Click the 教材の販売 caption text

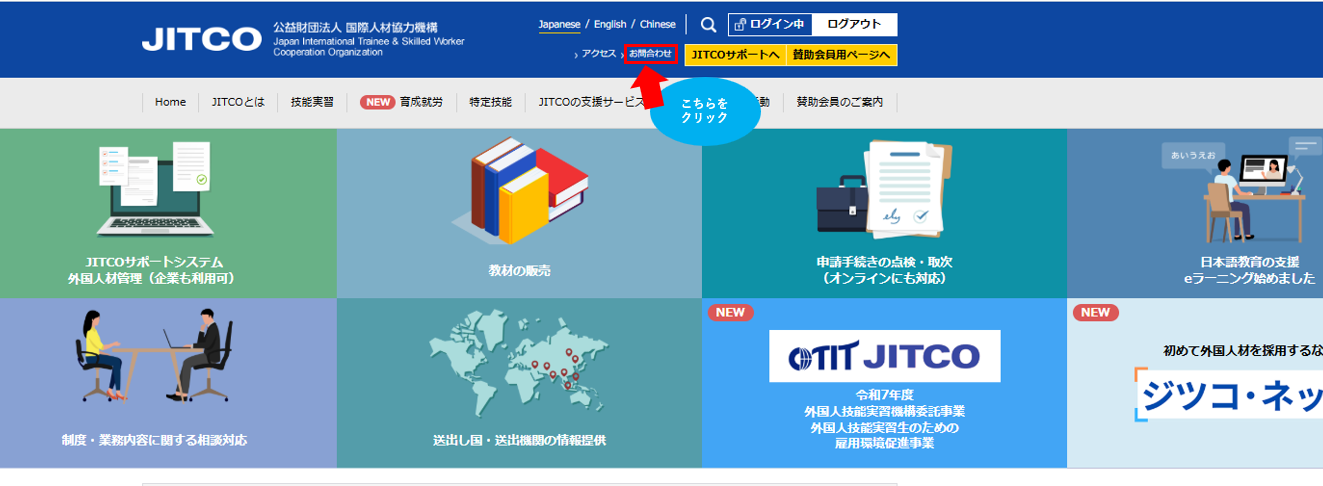tap(519, 271)
